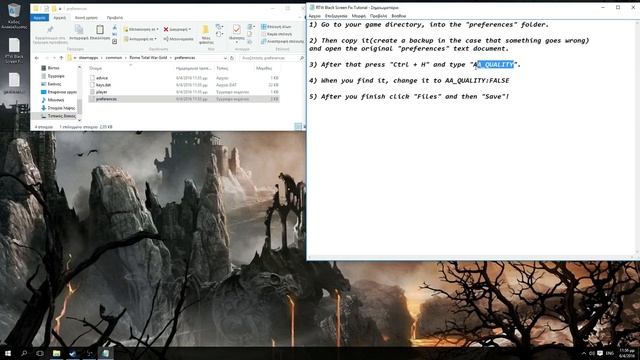Open the Properties dropdown arrow
640x360 pixels.
tap(236, 42)
